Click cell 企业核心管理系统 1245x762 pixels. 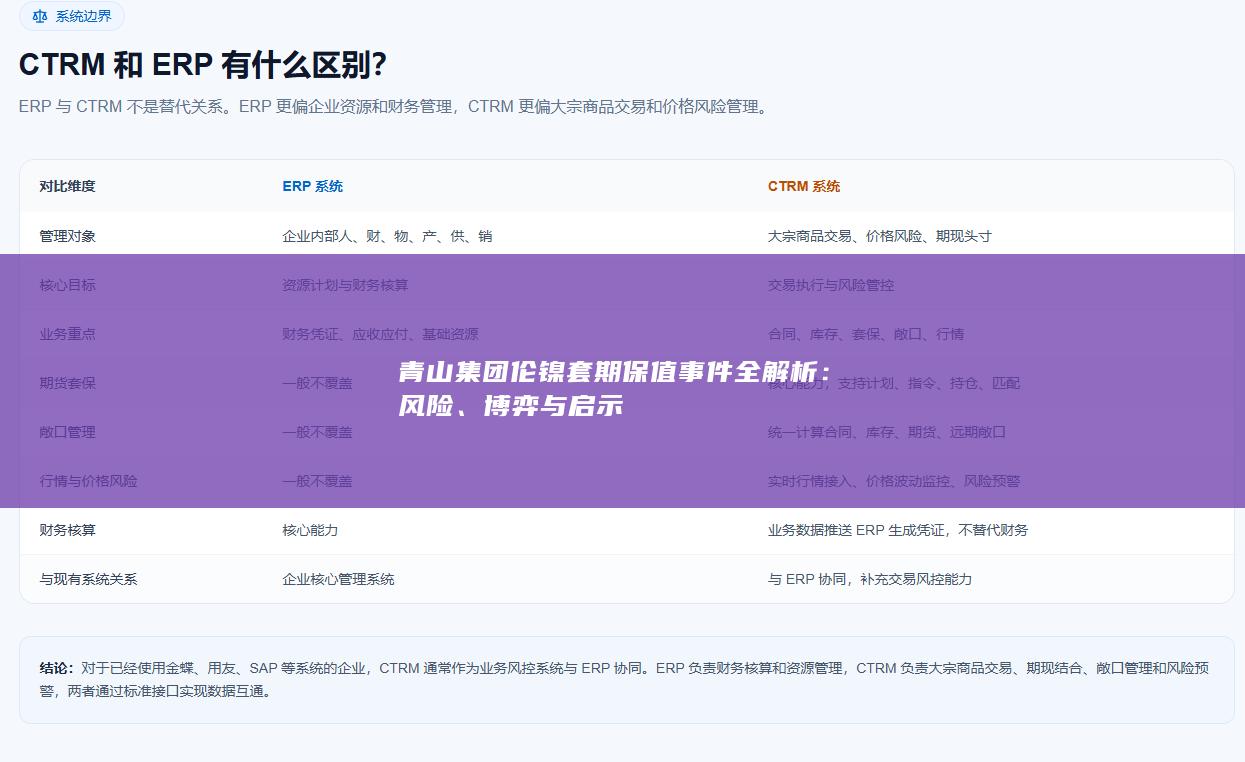[338, 579]
